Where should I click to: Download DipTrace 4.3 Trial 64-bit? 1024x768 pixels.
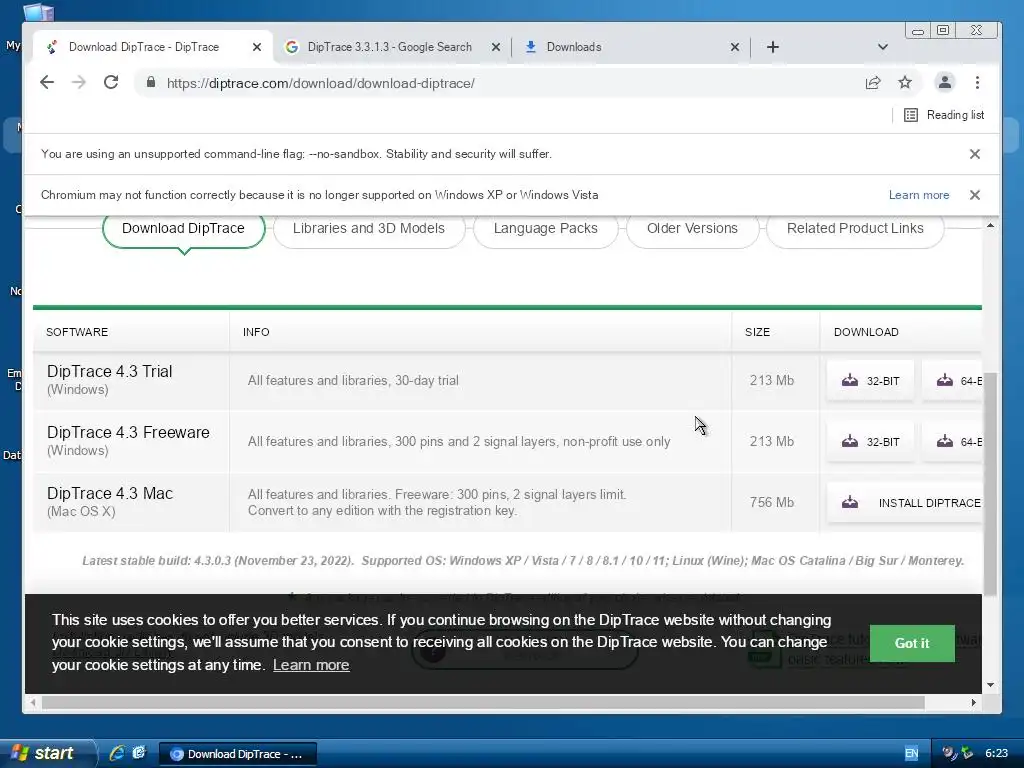coord(952,381)
